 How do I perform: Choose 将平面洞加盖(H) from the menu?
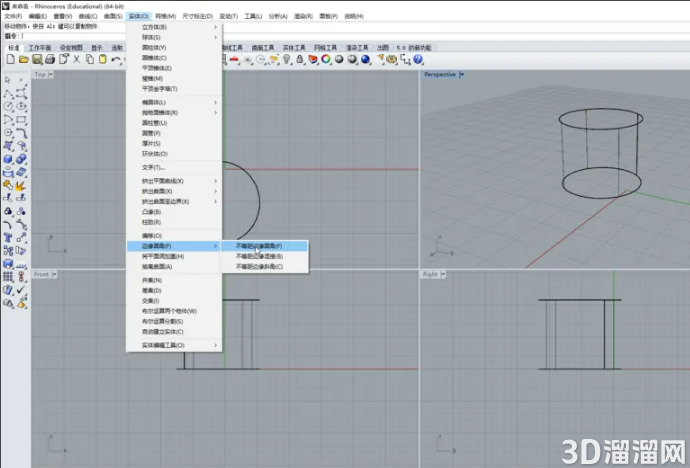[174, 256]
